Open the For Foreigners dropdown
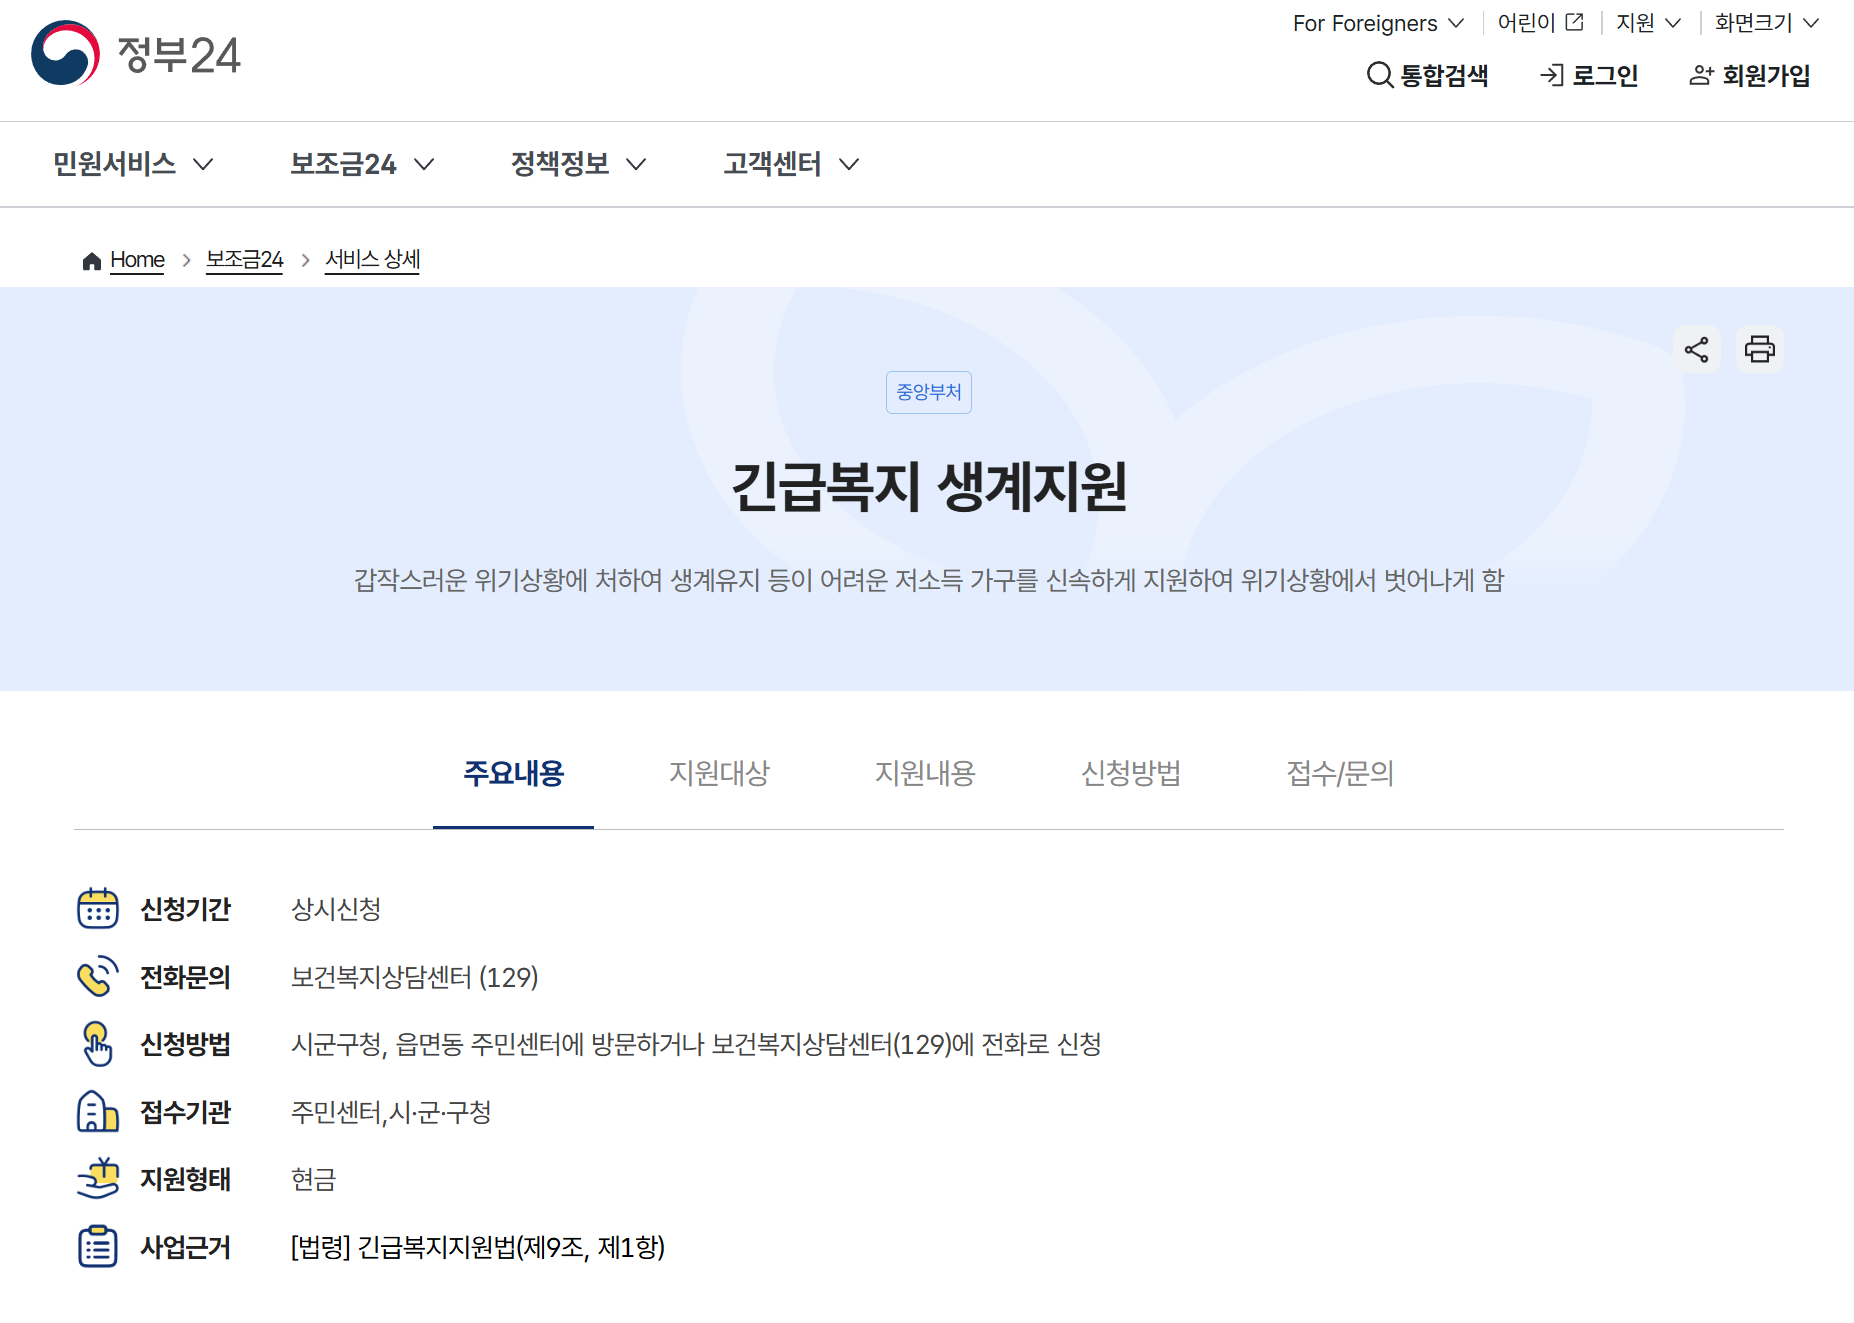This screenshot has height=1323, width=1854. 1377,22
